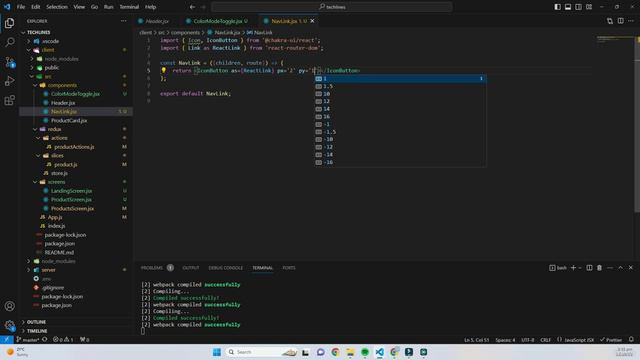Open ProductCard.jsx in explorer

coord(69,120)
